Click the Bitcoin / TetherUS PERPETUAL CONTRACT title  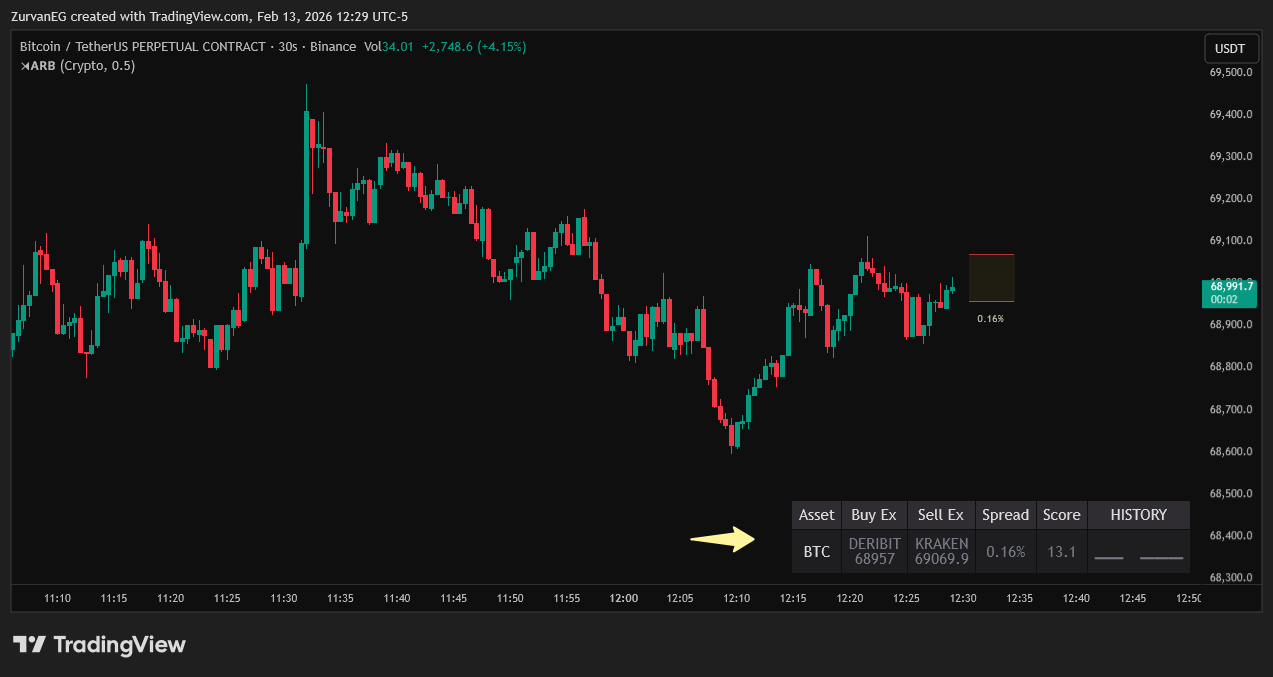(x=143, y=47)
